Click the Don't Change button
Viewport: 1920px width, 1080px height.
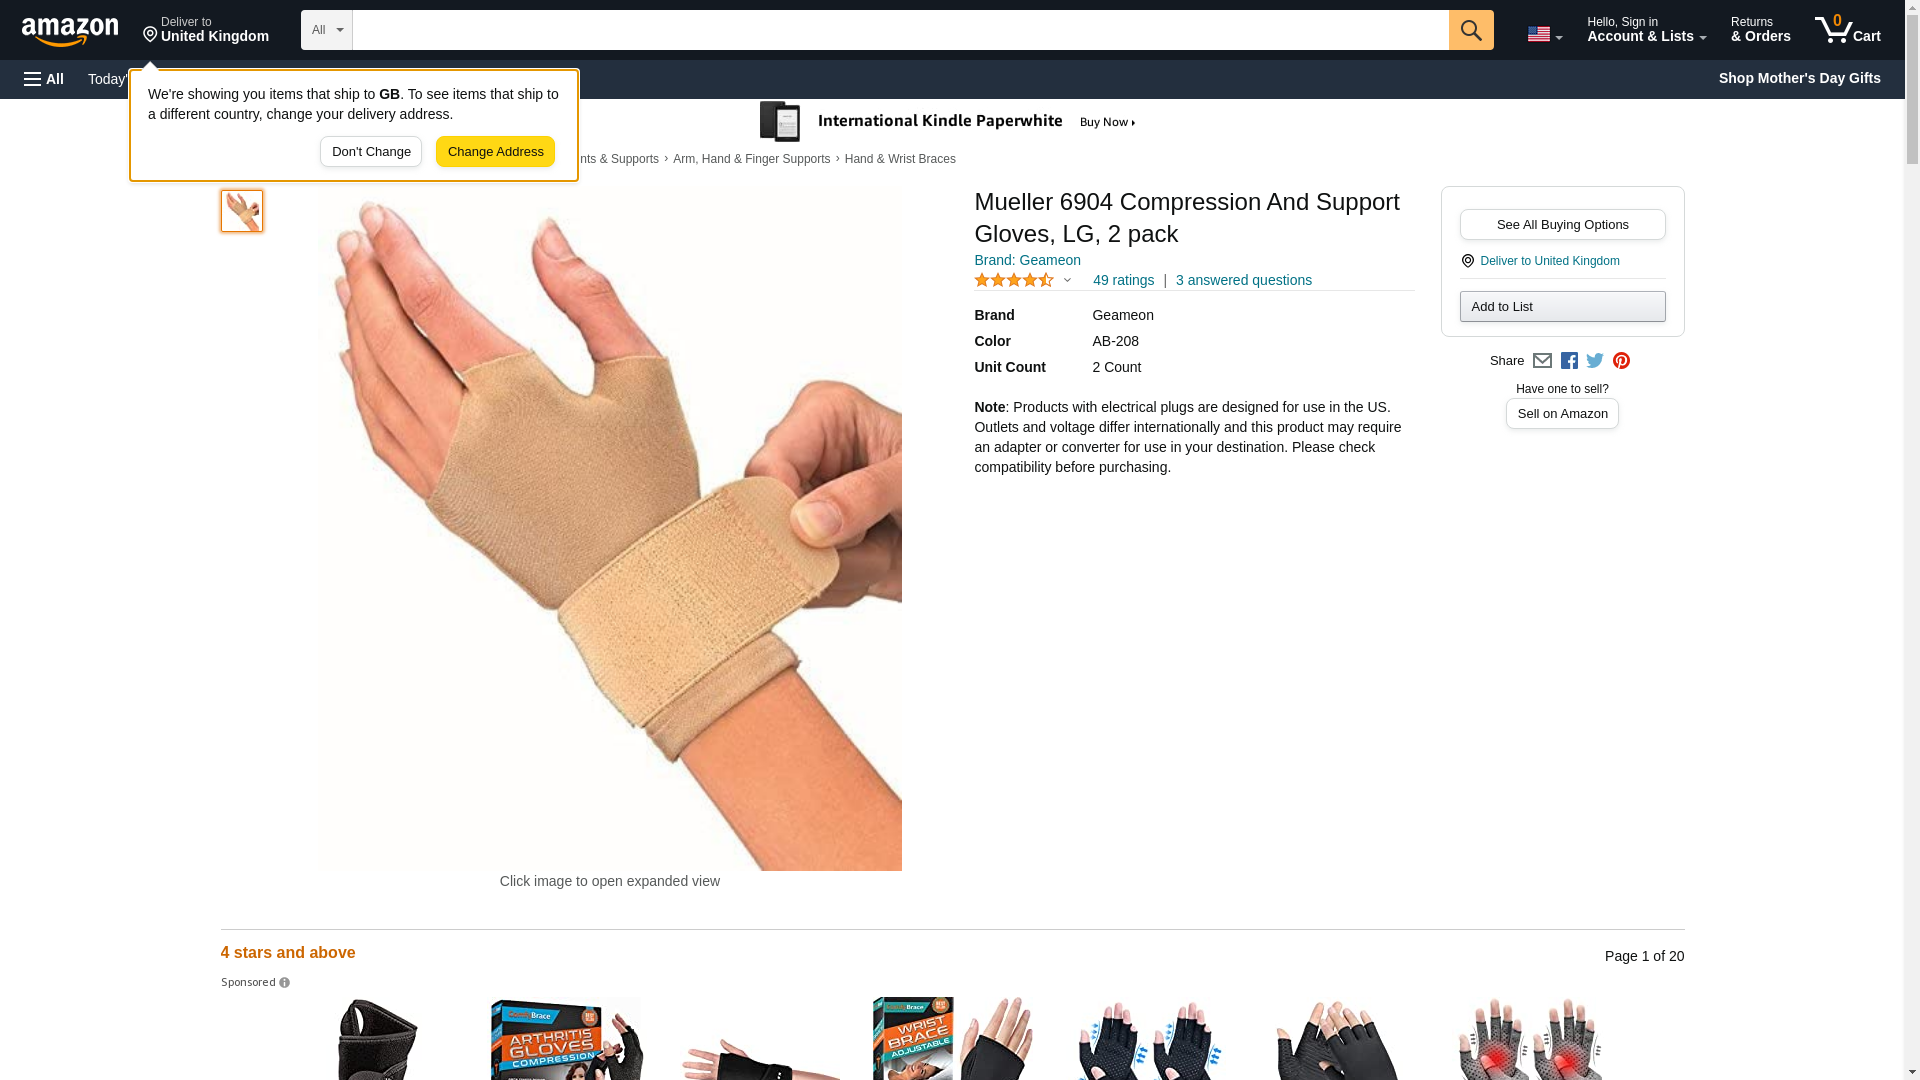coord(371,152)
